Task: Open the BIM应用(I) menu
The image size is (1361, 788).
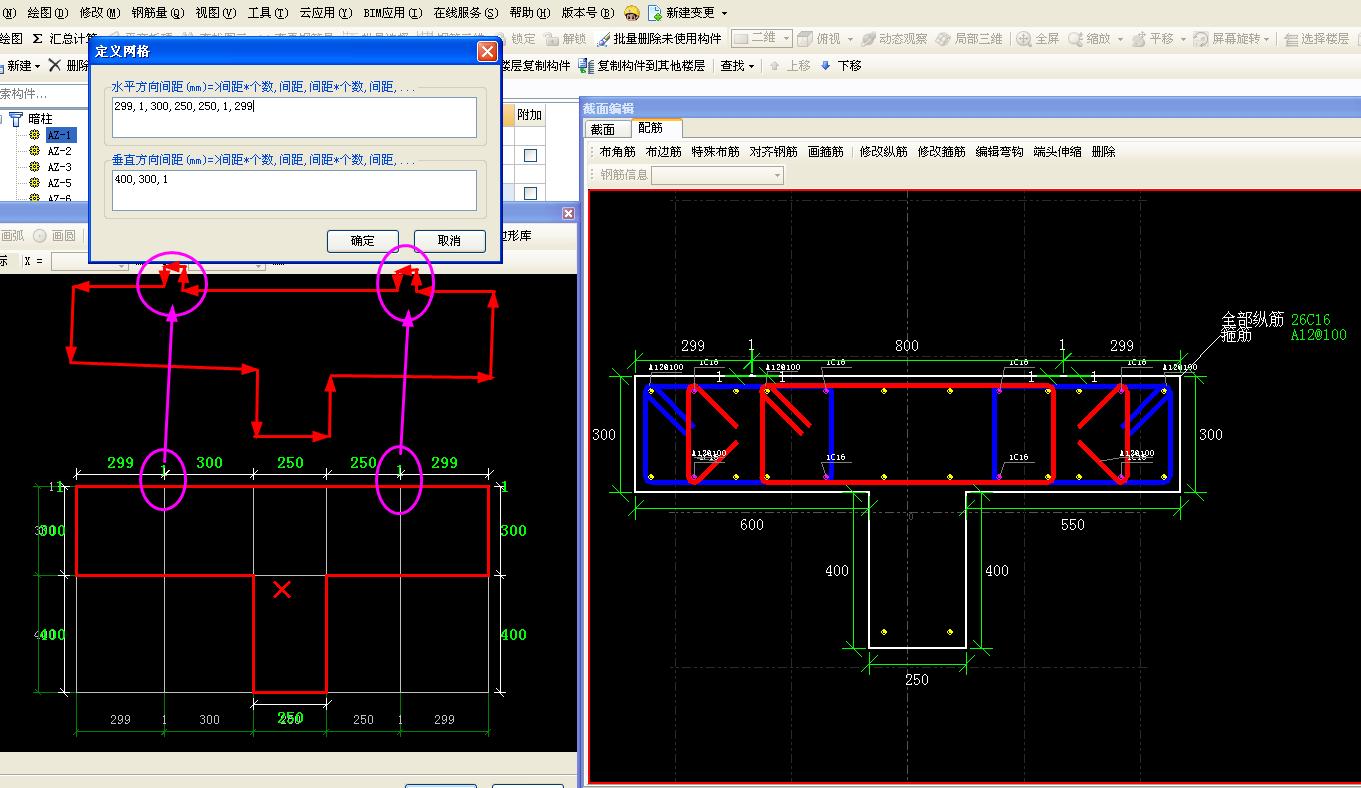Action: coord(392,13)
